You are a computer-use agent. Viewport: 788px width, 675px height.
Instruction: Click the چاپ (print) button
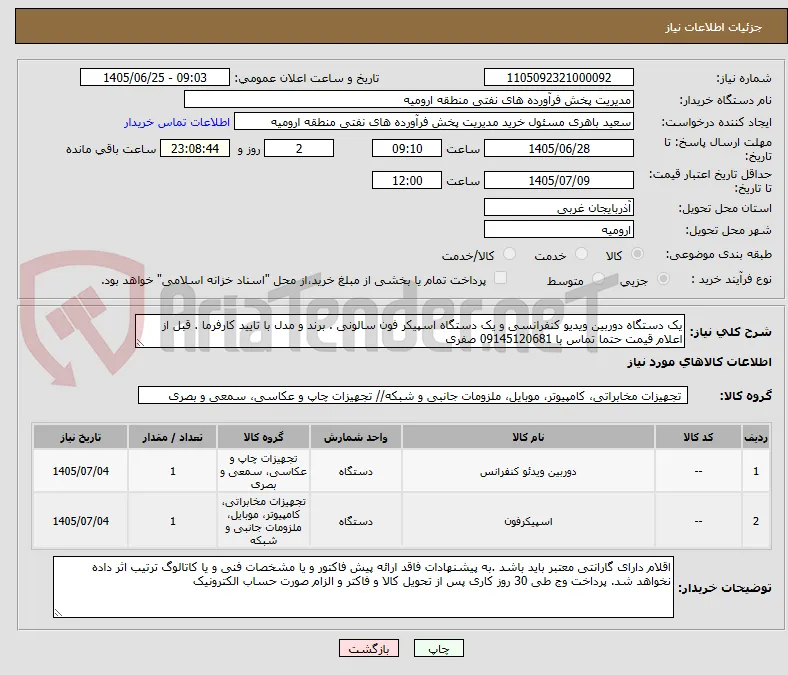point(438,648)
